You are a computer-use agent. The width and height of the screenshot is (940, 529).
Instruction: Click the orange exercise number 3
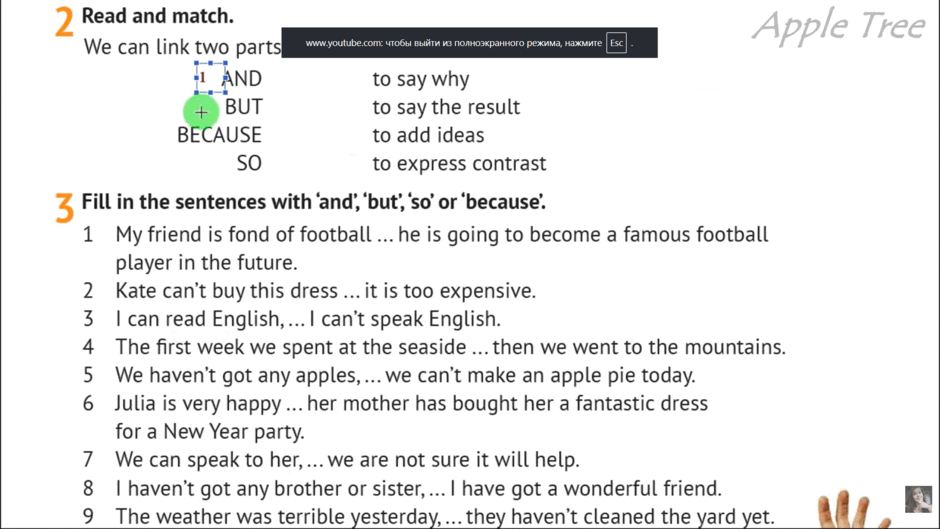(x=64, y=208)
